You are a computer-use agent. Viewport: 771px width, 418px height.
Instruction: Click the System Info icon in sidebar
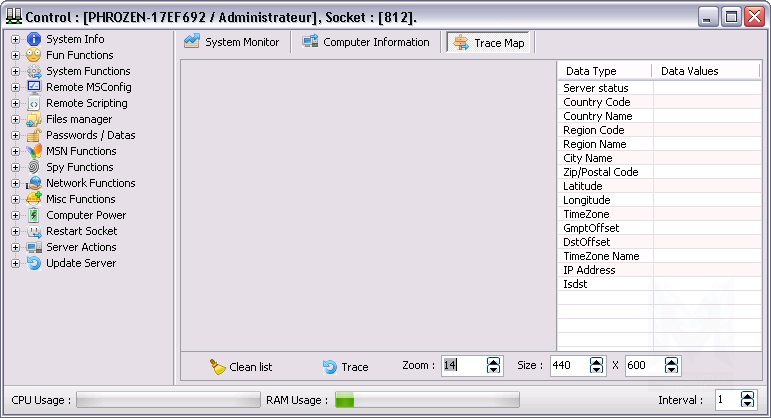[34, 39]
